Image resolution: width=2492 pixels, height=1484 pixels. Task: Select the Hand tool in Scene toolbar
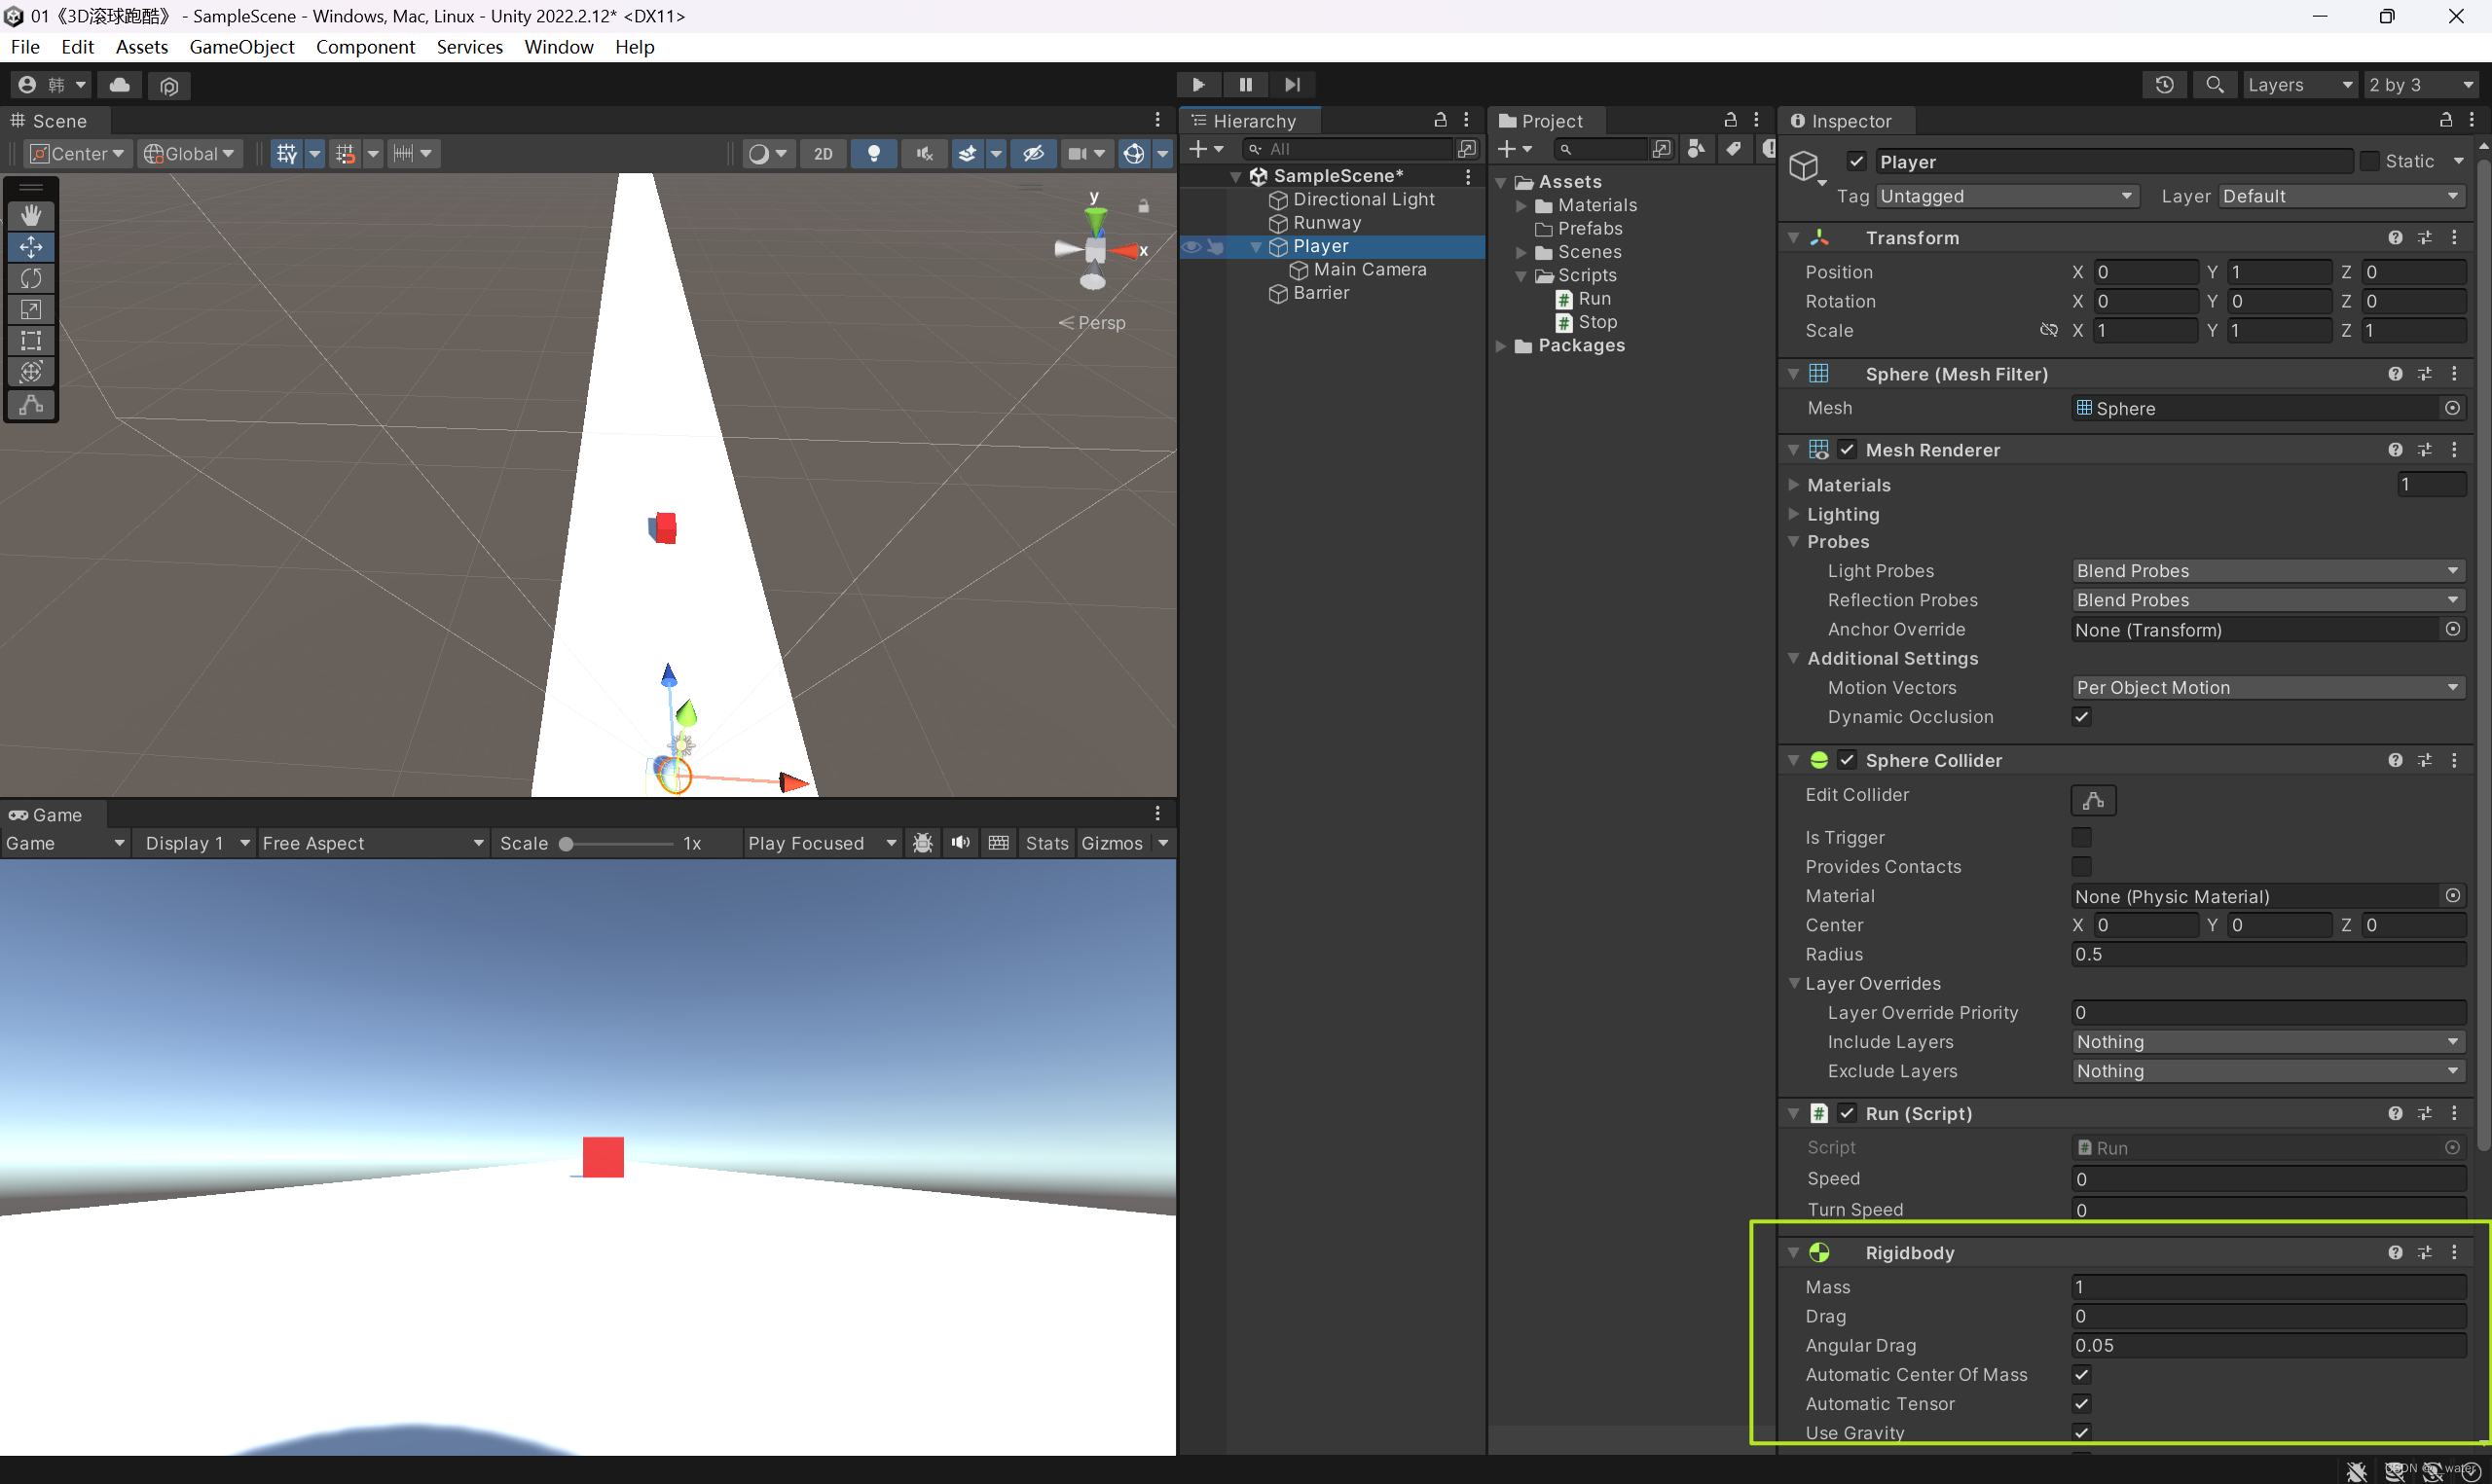(x=31, y=215)
